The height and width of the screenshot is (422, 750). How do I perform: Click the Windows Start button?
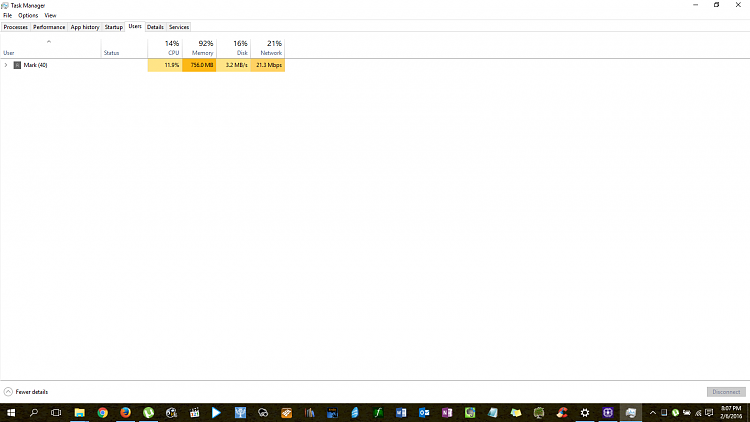[x=11, y=412]
